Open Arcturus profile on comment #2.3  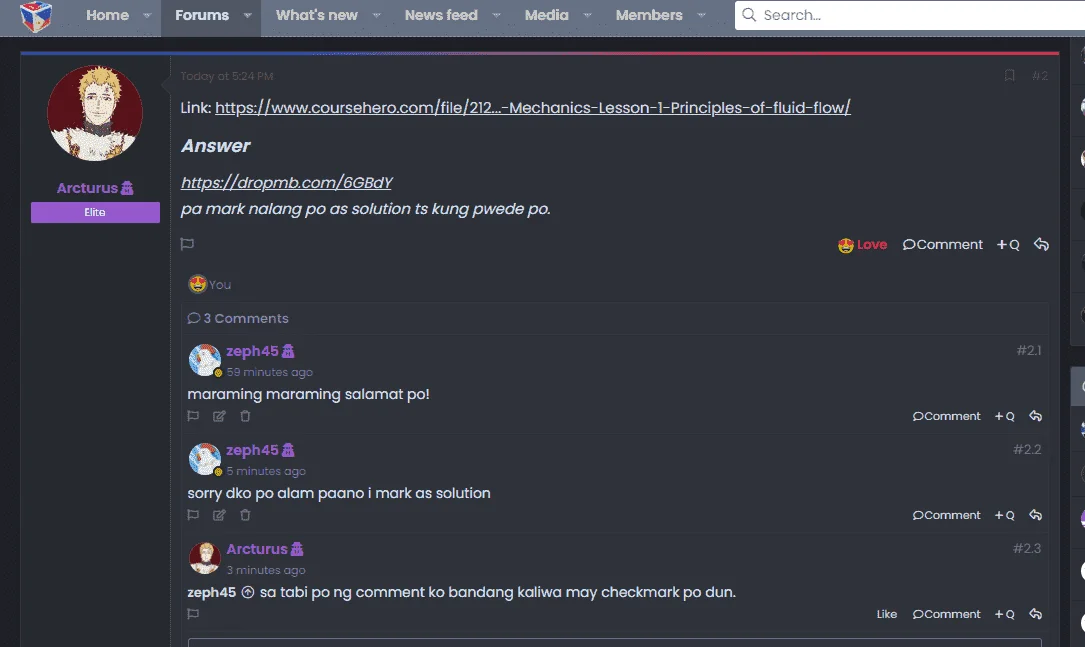click(257, 549)
